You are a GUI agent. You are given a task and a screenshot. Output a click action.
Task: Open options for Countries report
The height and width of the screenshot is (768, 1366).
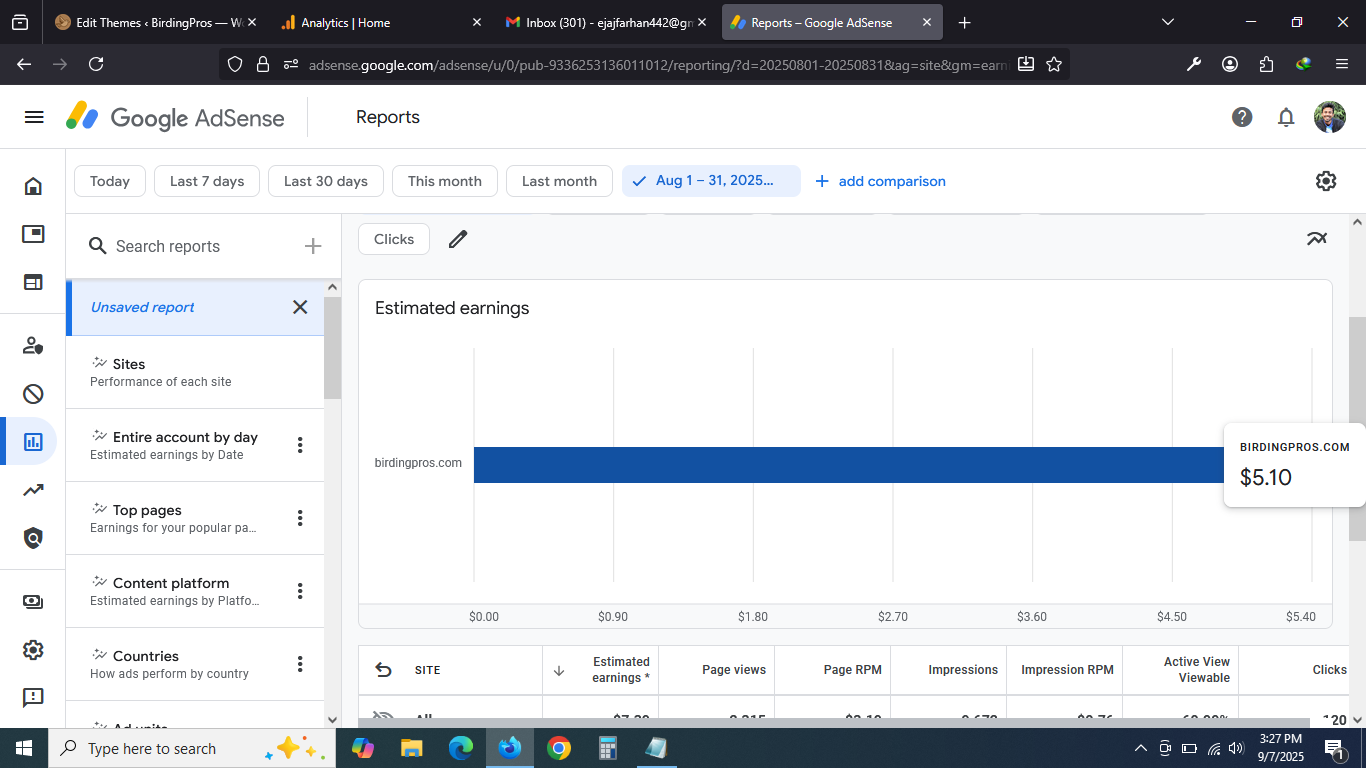[300, 664]
